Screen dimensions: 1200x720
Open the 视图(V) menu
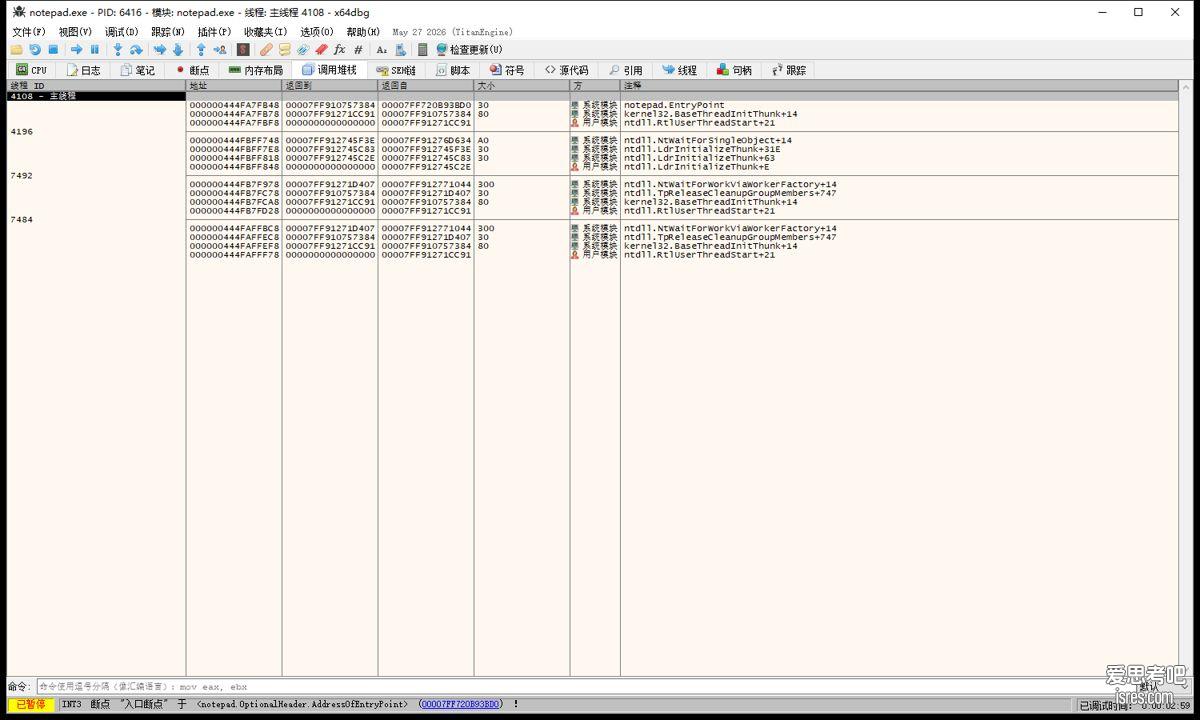pos(75,32)
